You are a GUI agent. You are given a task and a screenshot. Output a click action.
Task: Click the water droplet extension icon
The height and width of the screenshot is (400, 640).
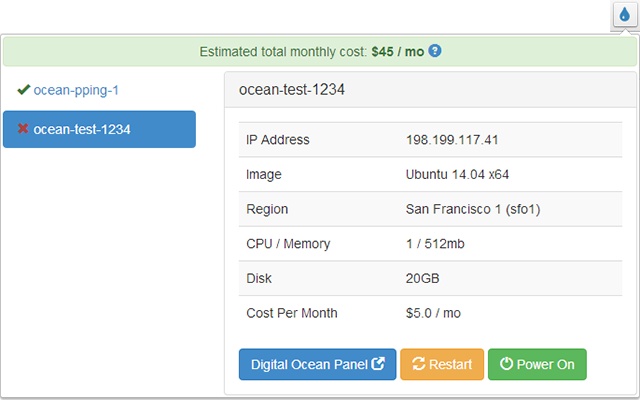[624, 15]
